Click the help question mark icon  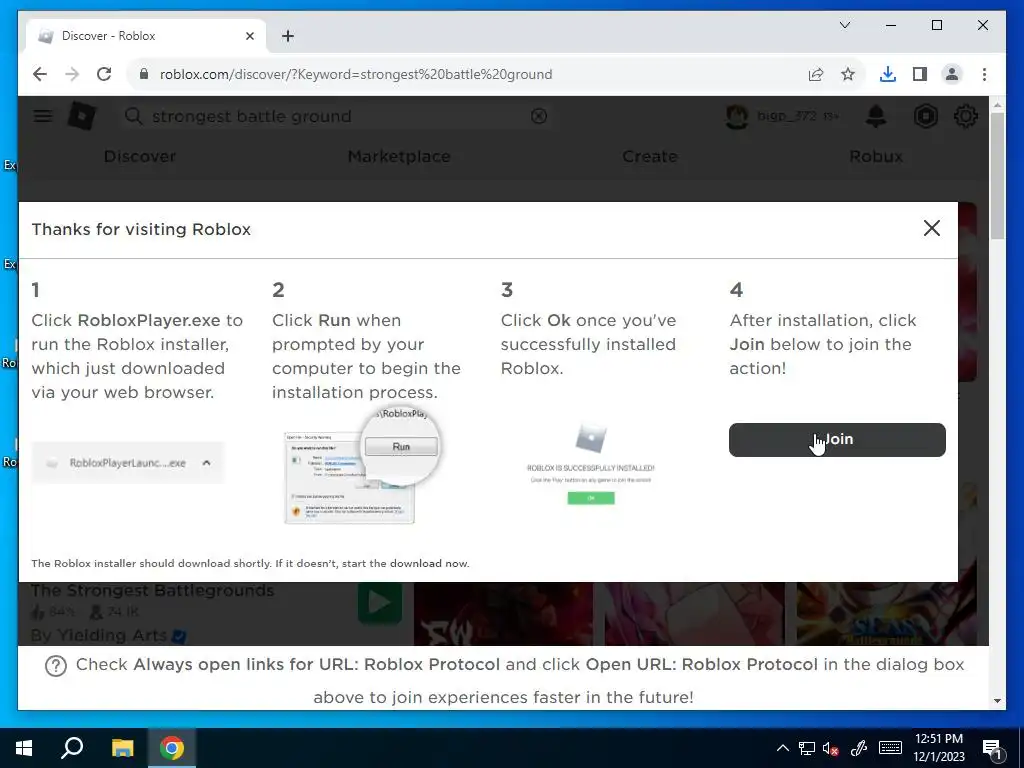click(56, 665)
